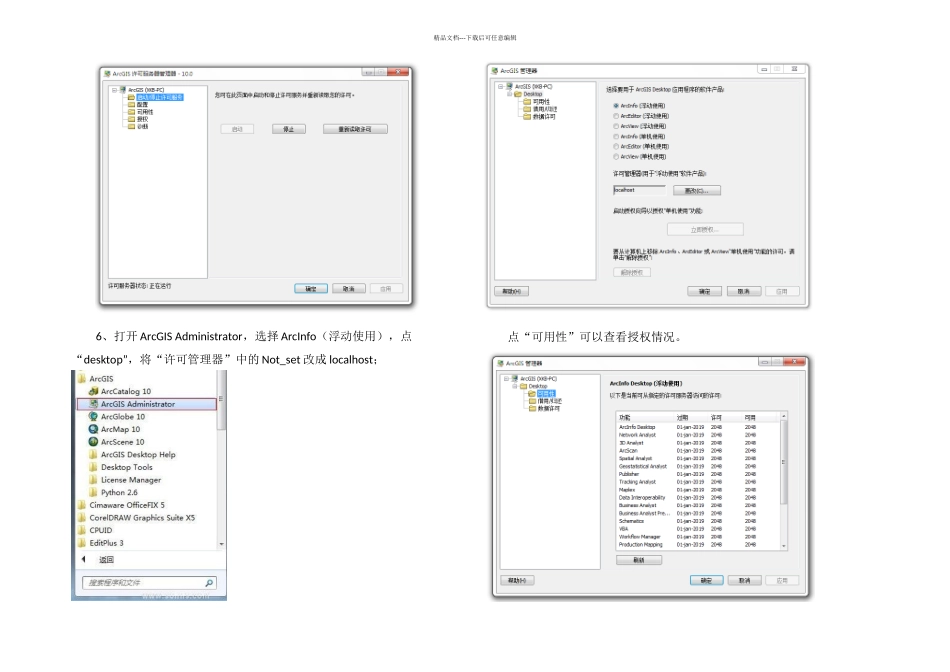Click the license list scroll-up arrow
Image resolution: width=950 pixels, height=672 pixels.
(784, 417)
